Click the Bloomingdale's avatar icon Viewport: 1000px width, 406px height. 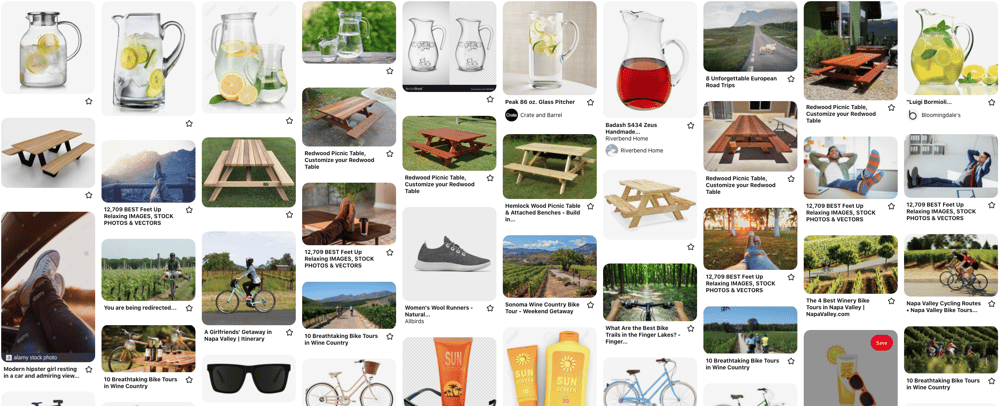point(912,115)
